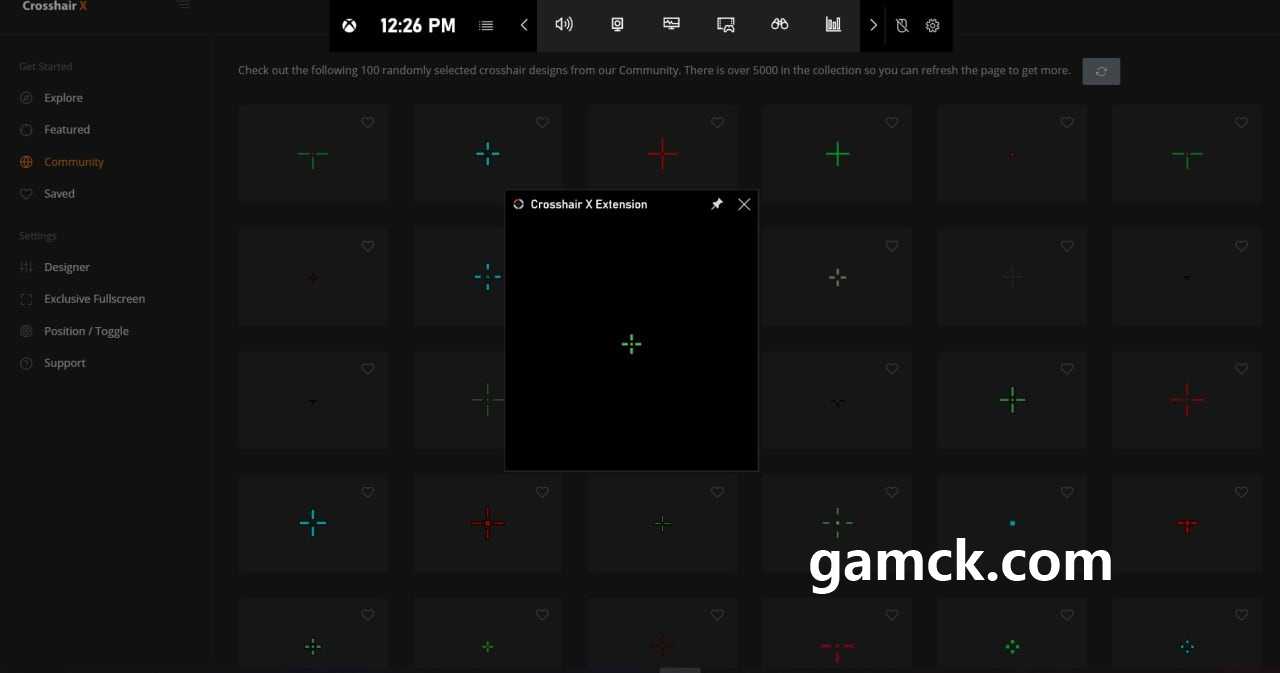
Task: Open the Game Bar widget menu list
Action: [x=486, y=26]
